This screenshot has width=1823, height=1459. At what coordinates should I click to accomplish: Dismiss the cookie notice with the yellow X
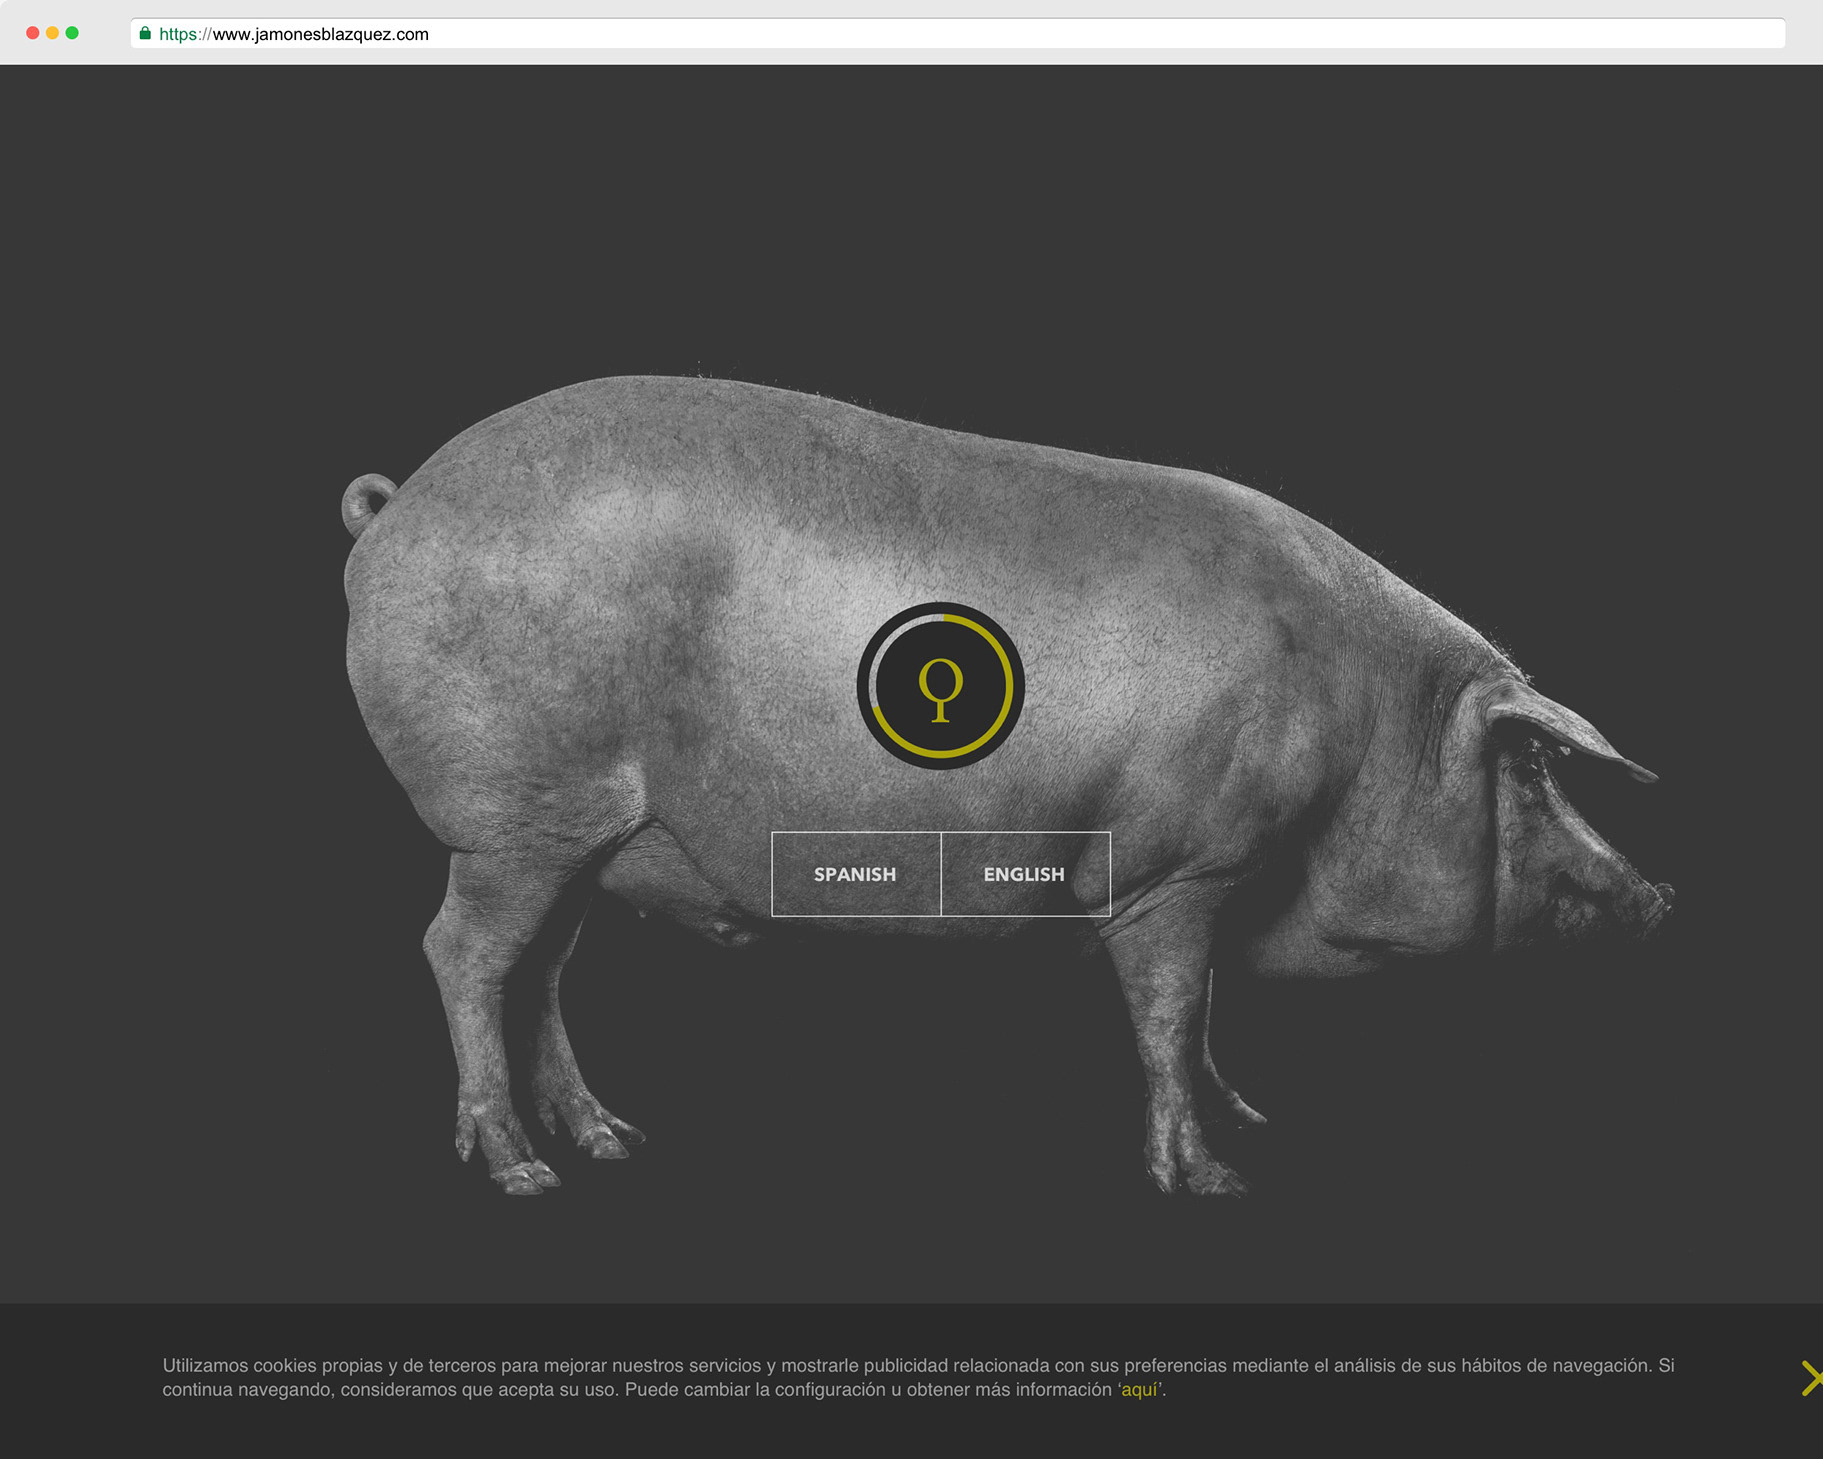click(1811, 1378)
